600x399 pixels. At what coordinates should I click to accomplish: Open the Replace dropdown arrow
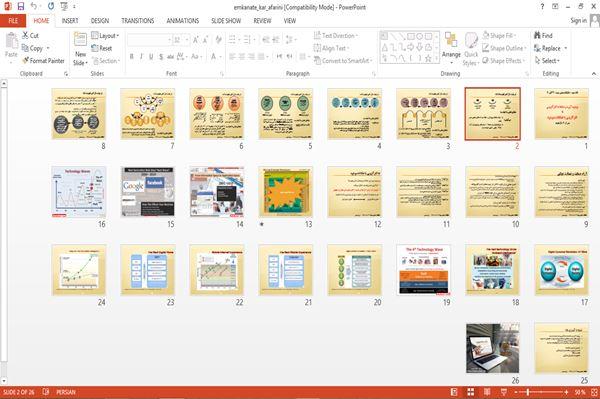566,48
